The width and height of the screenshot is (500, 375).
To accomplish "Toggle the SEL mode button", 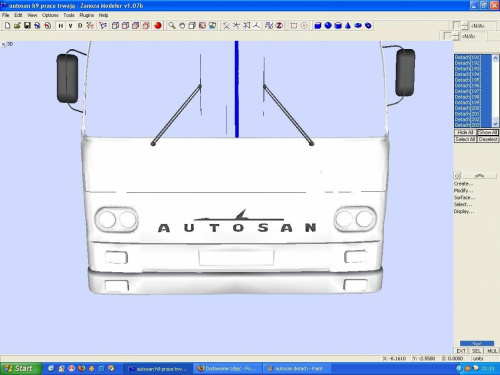I will [x=476, y=351].
